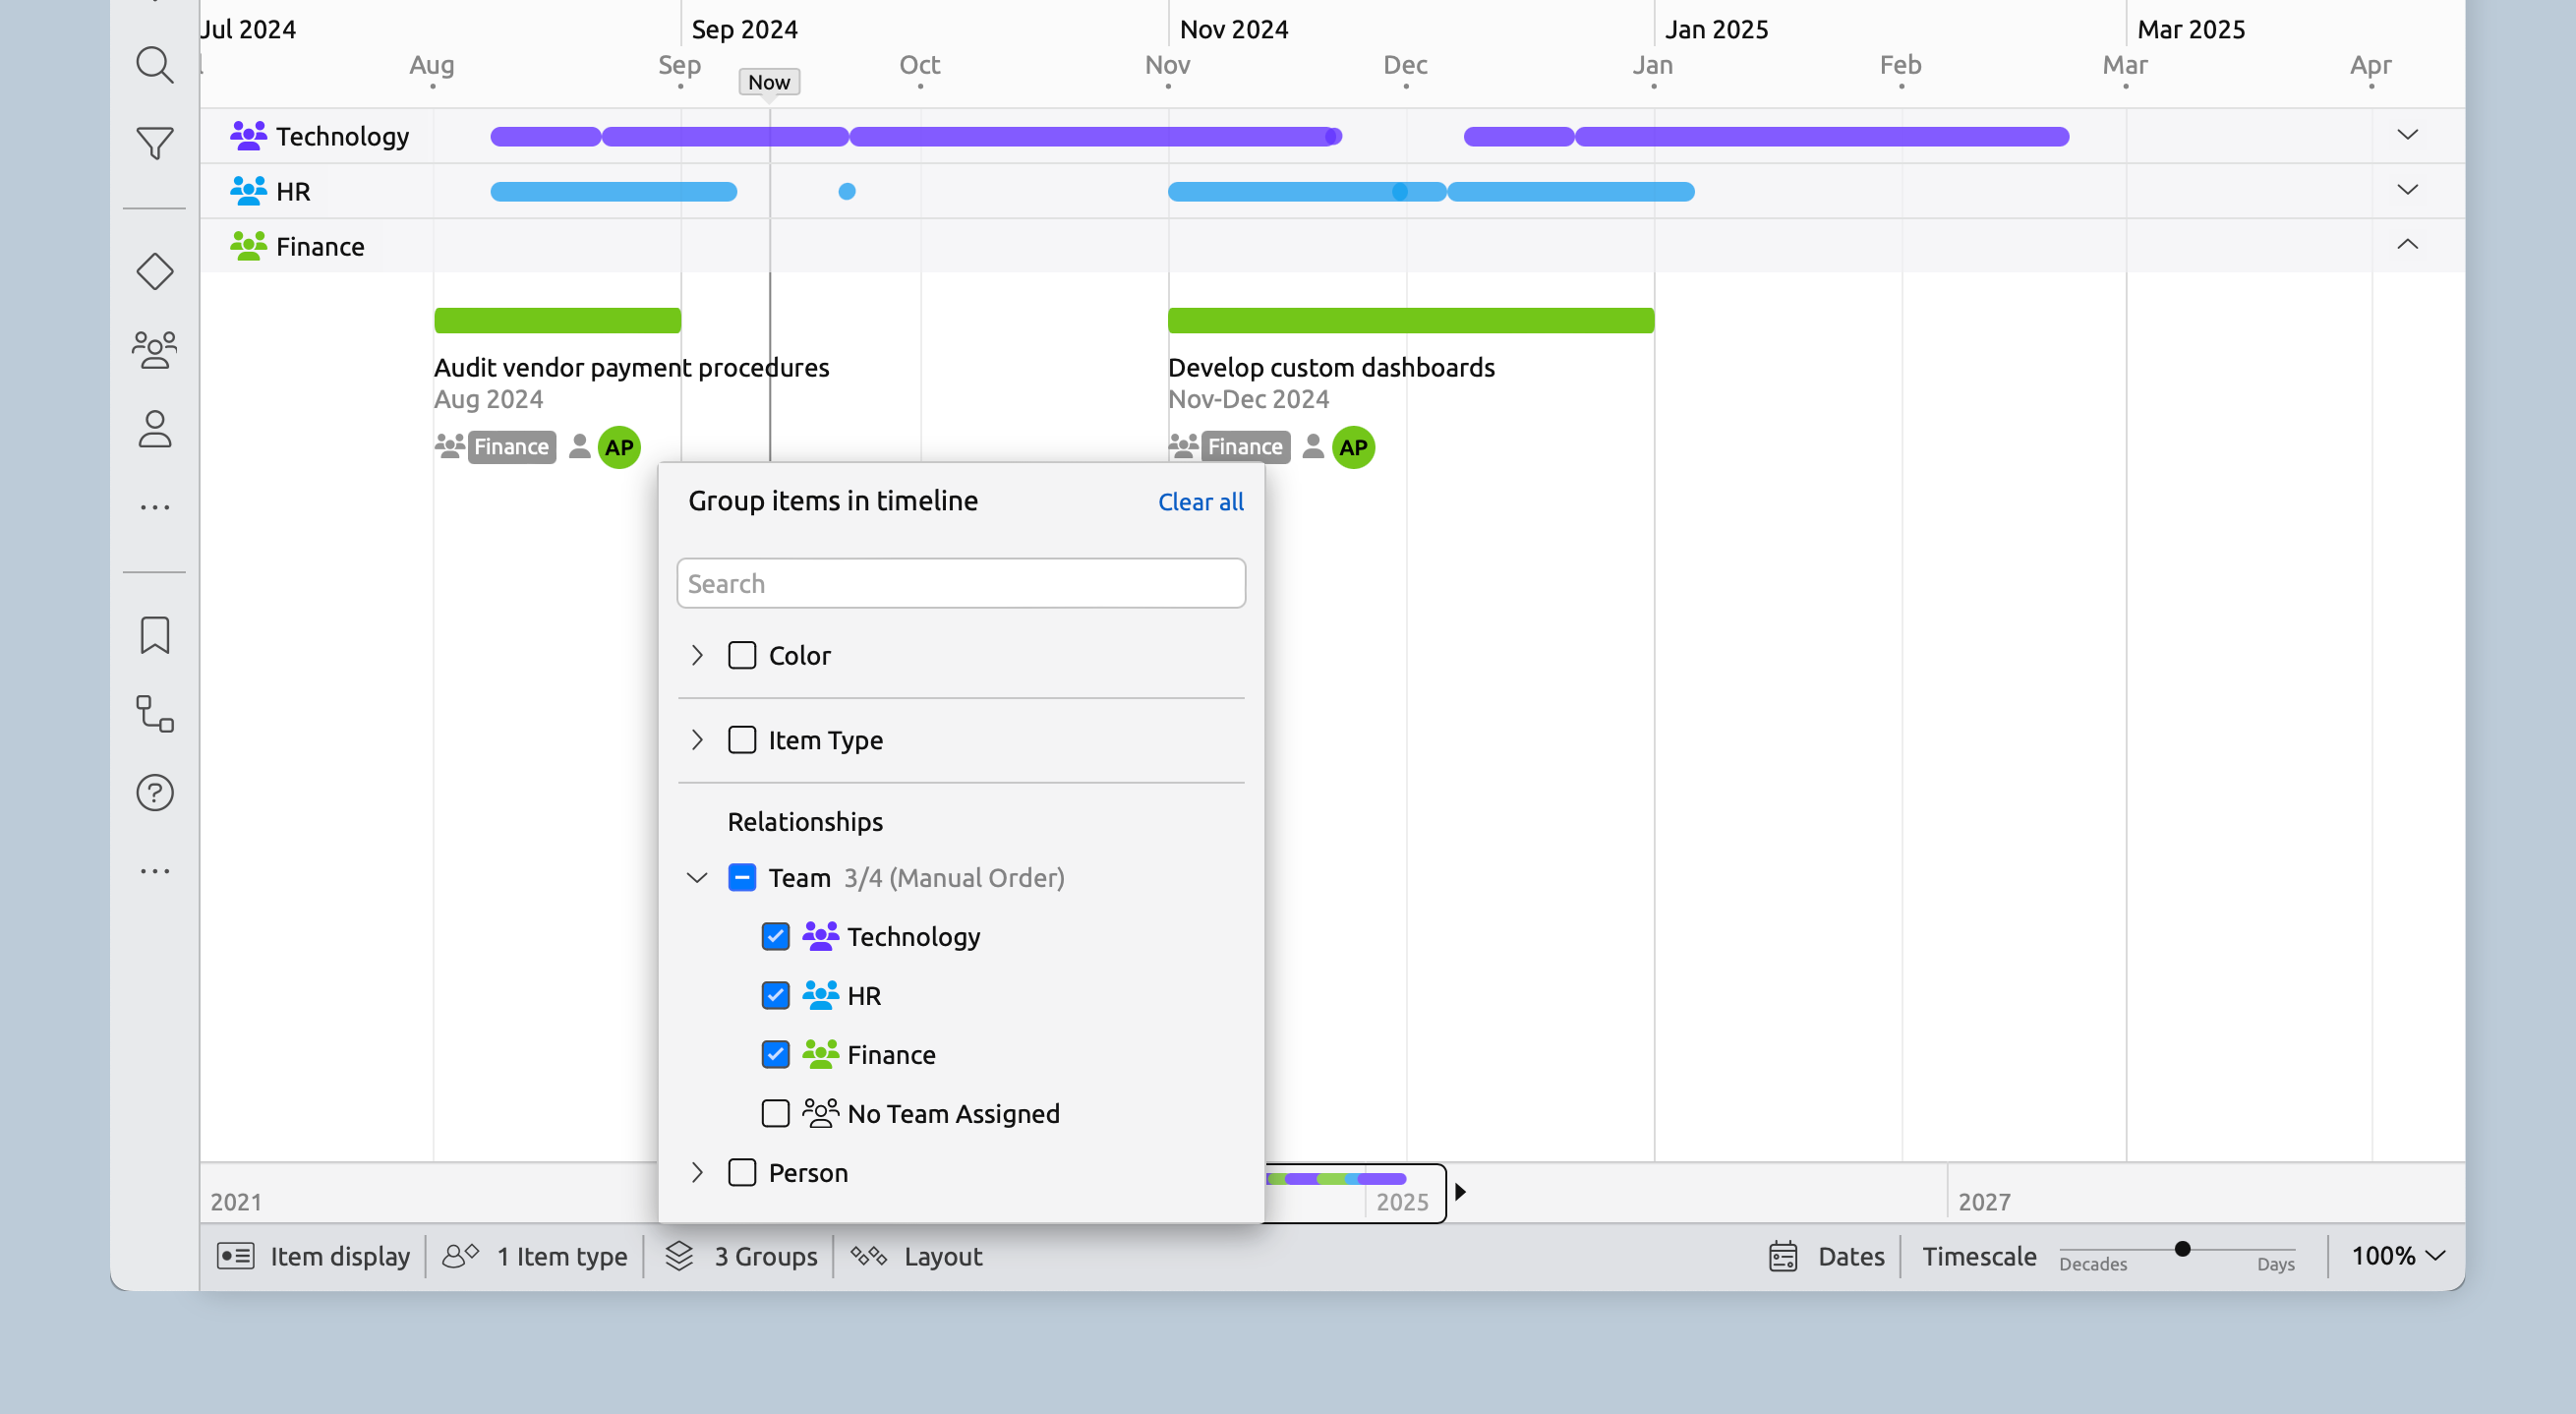Viewport: 2576px width, 1414px height.
Task: Click the first purple Technology timeline bar
Action: pos(546,136)
